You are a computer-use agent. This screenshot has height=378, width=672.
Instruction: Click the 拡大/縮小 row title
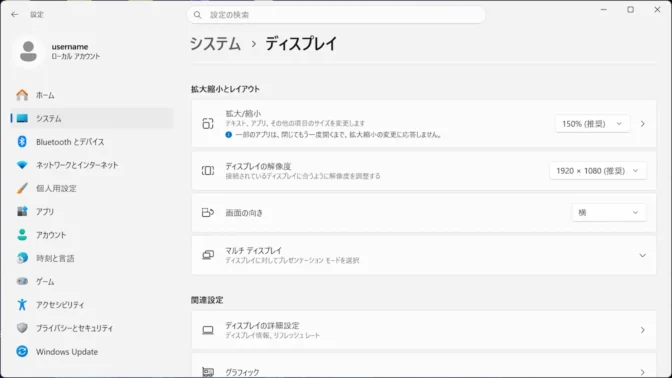[243, 114]
